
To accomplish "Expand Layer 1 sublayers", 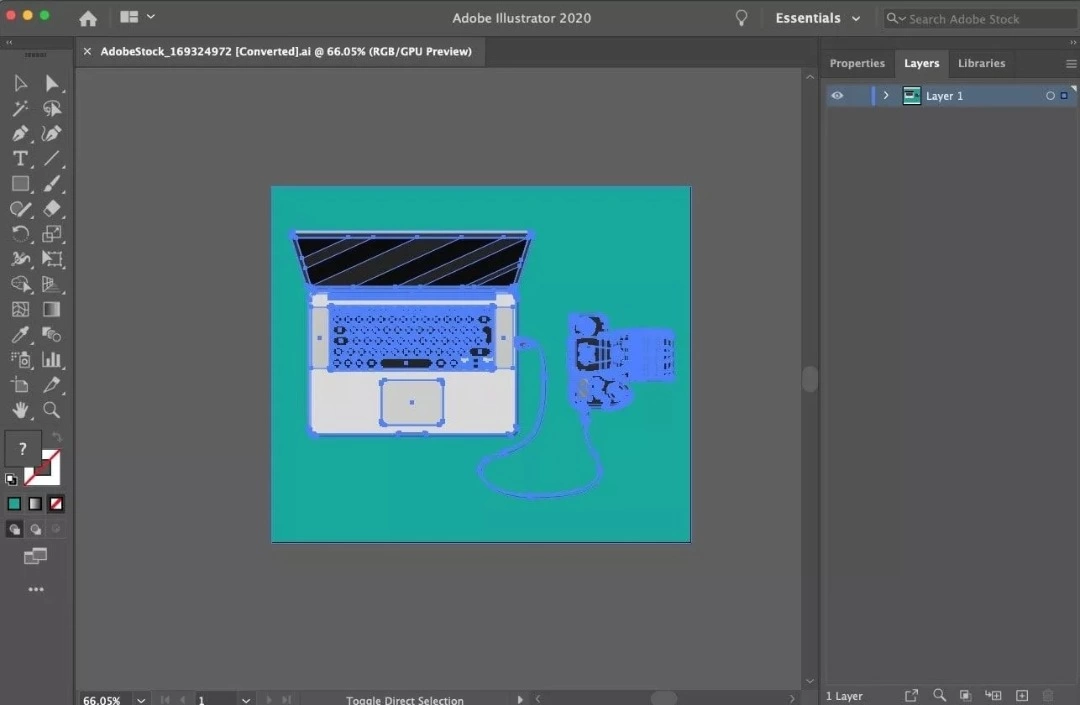I will pyautogui.click(x=886, y=96).
